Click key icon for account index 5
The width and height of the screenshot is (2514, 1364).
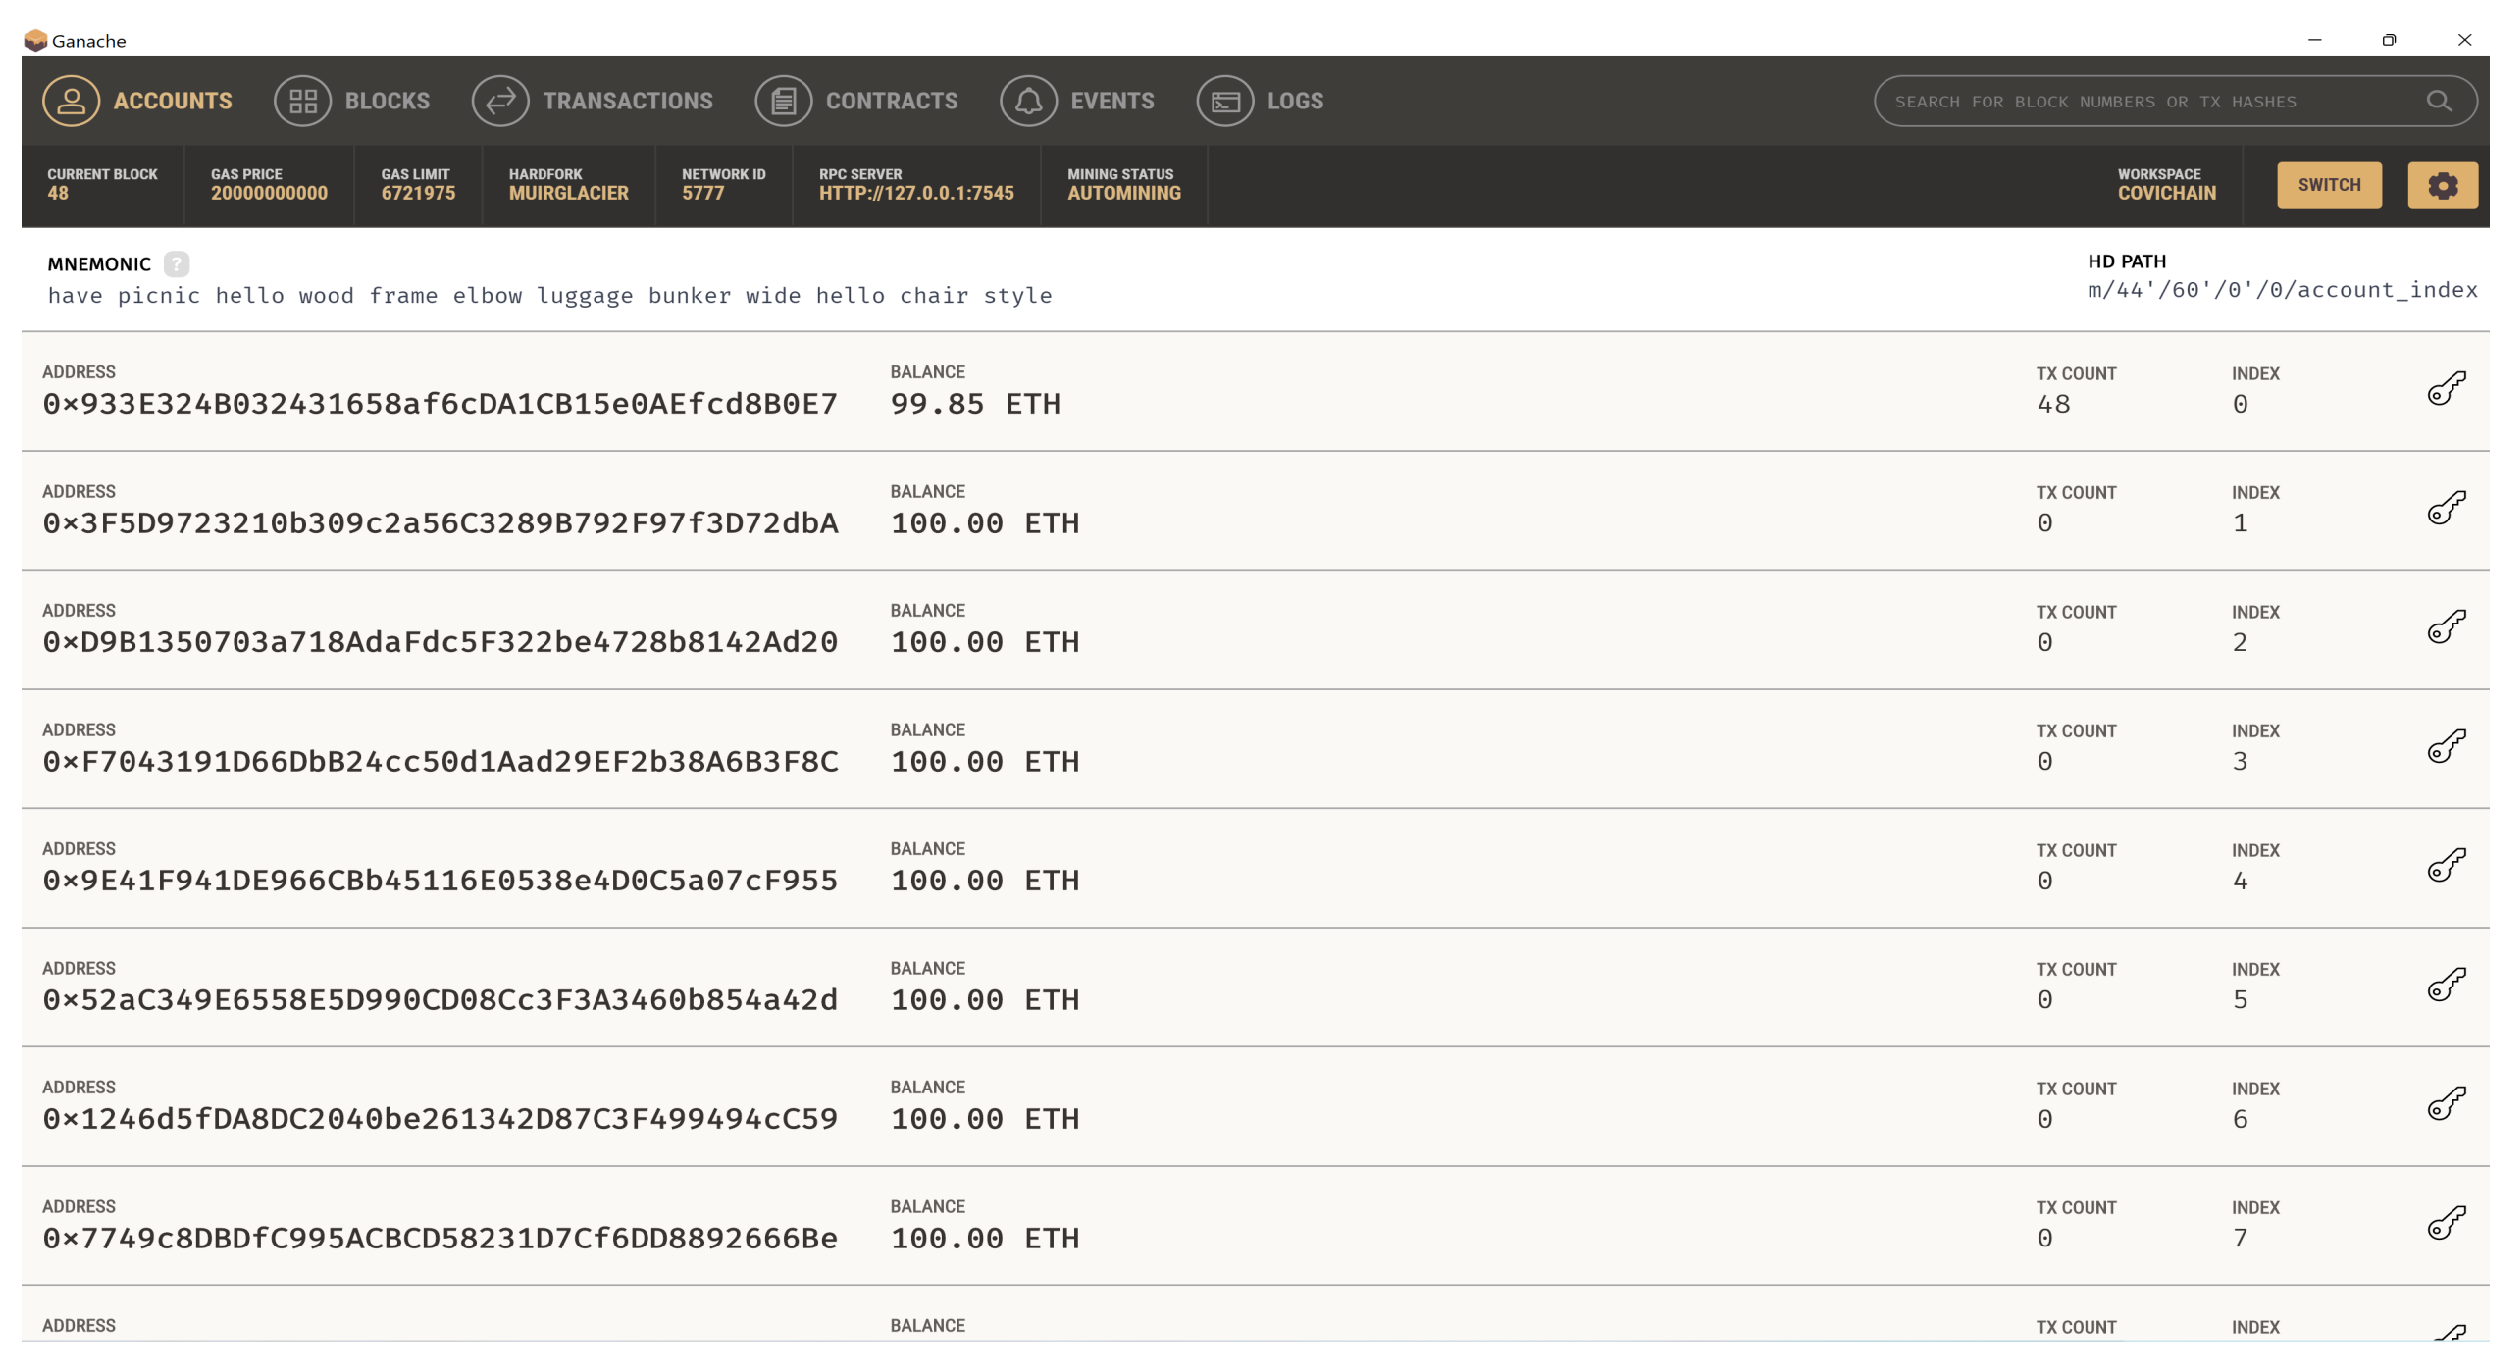pyautogui.click(x=2446, y=985)
